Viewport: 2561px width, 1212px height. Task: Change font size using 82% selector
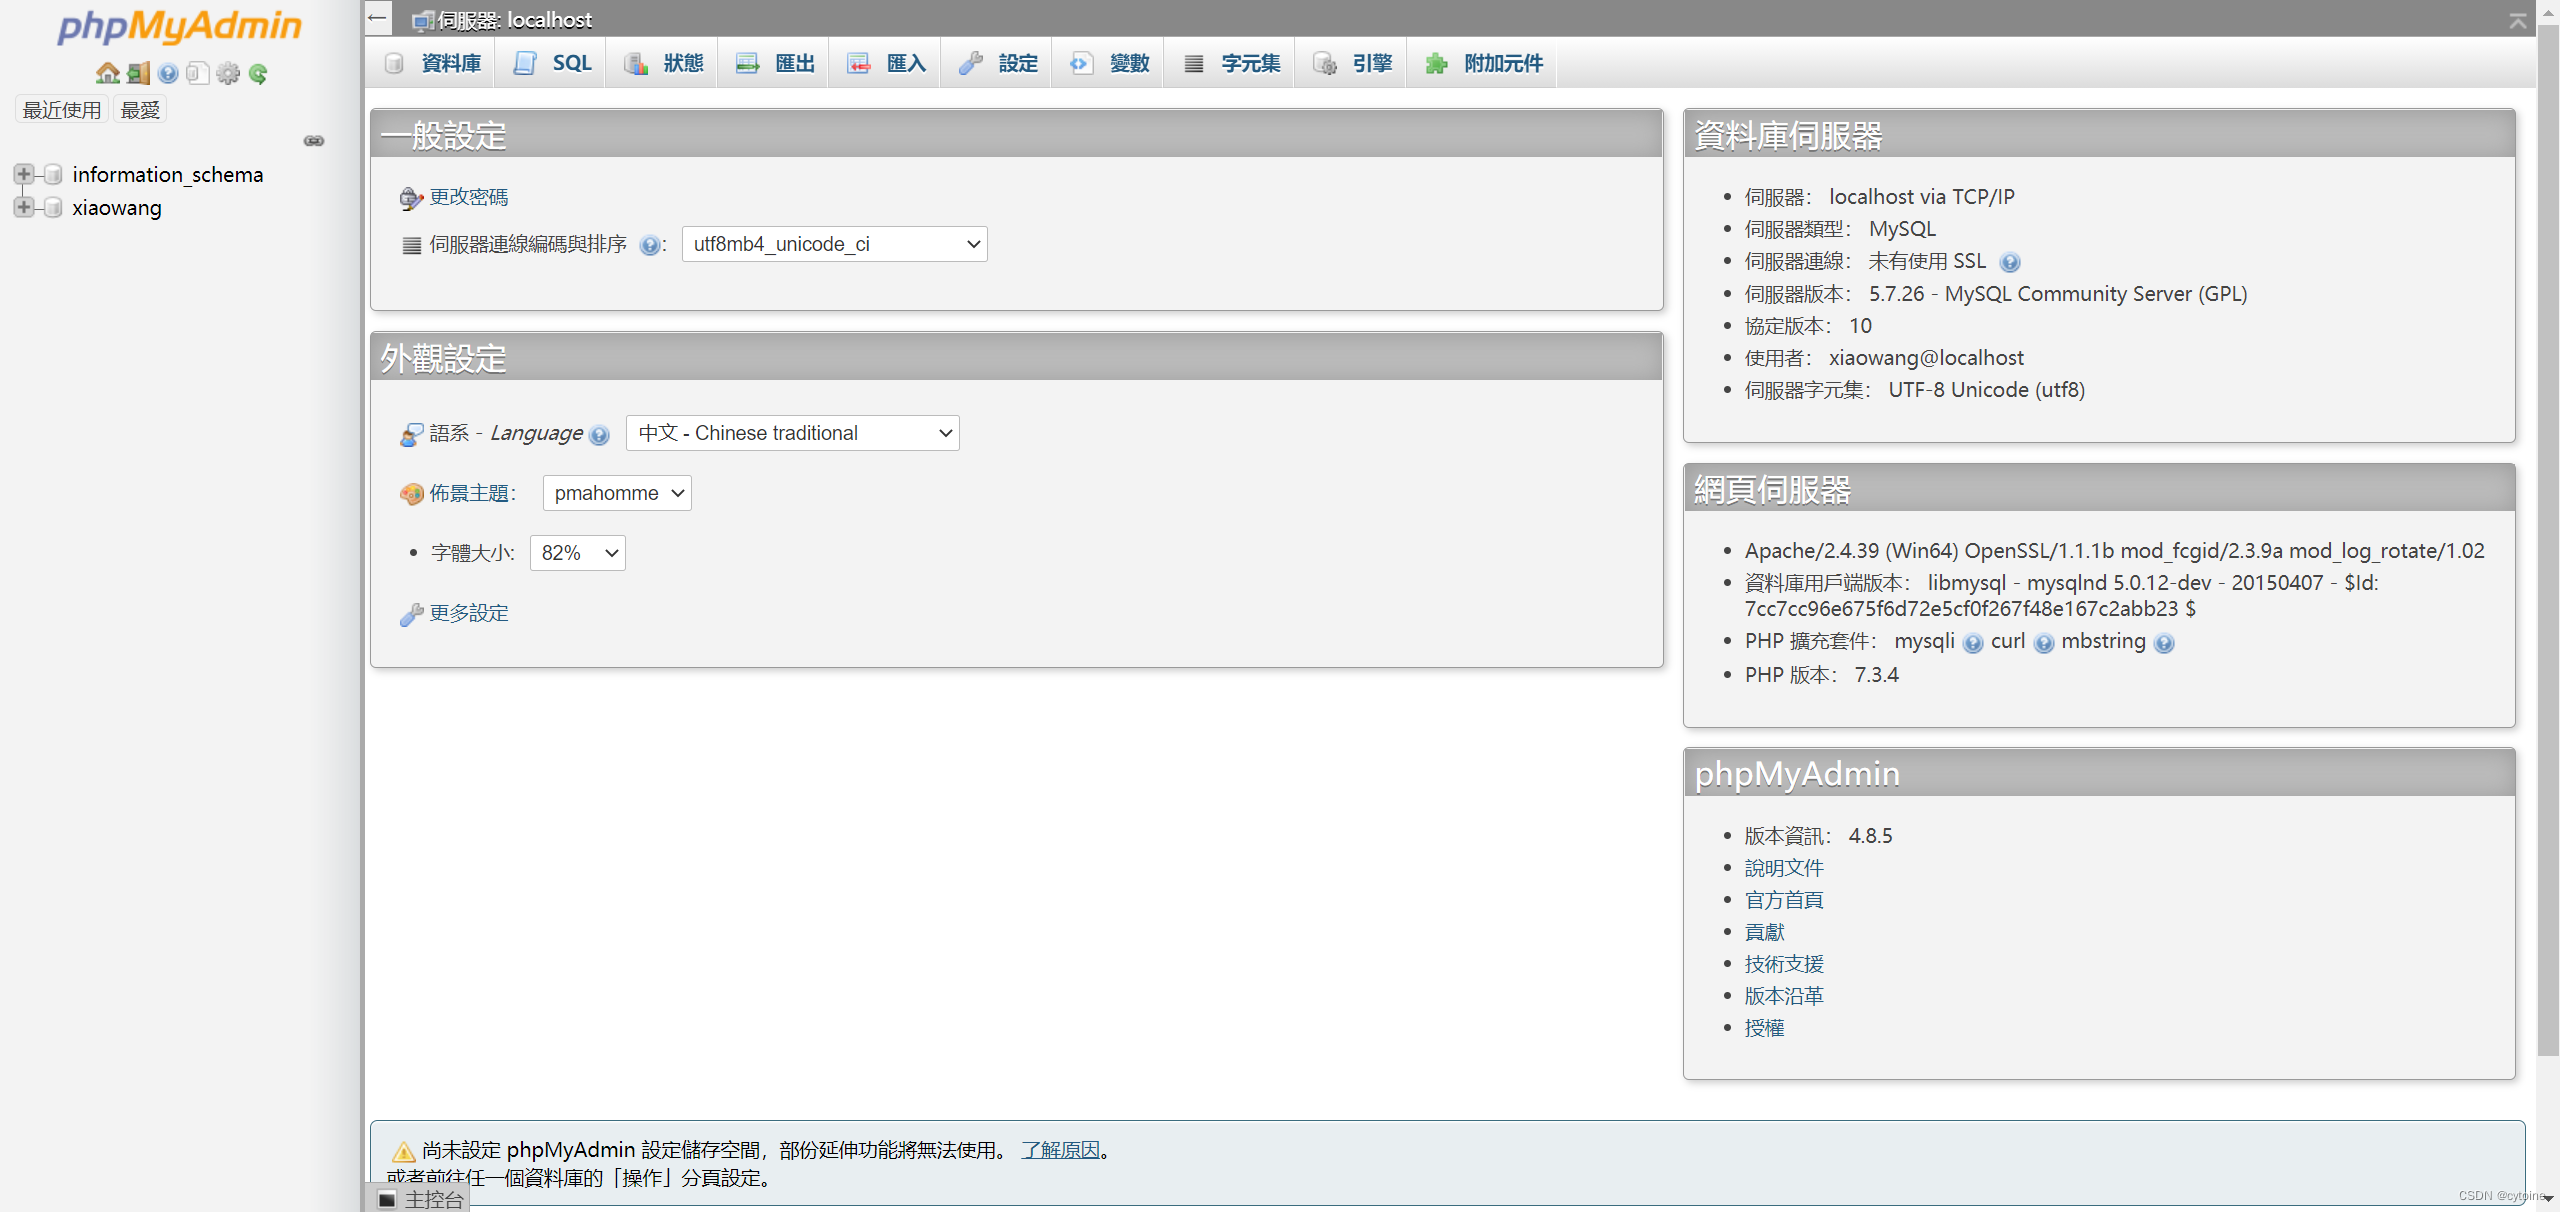(x=577, y=552)
